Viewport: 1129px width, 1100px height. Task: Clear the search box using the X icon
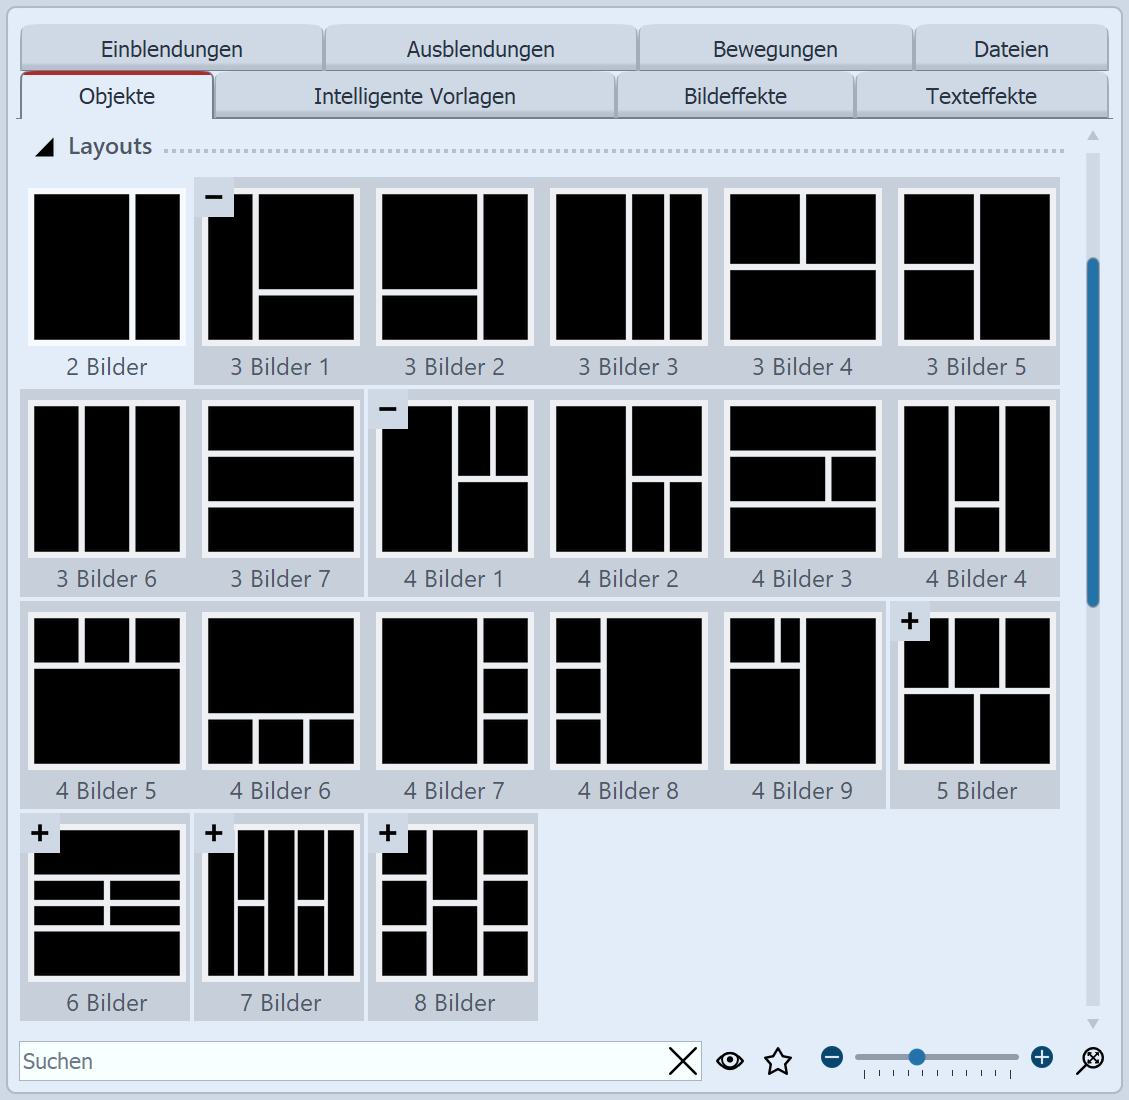click(683, 1061)
